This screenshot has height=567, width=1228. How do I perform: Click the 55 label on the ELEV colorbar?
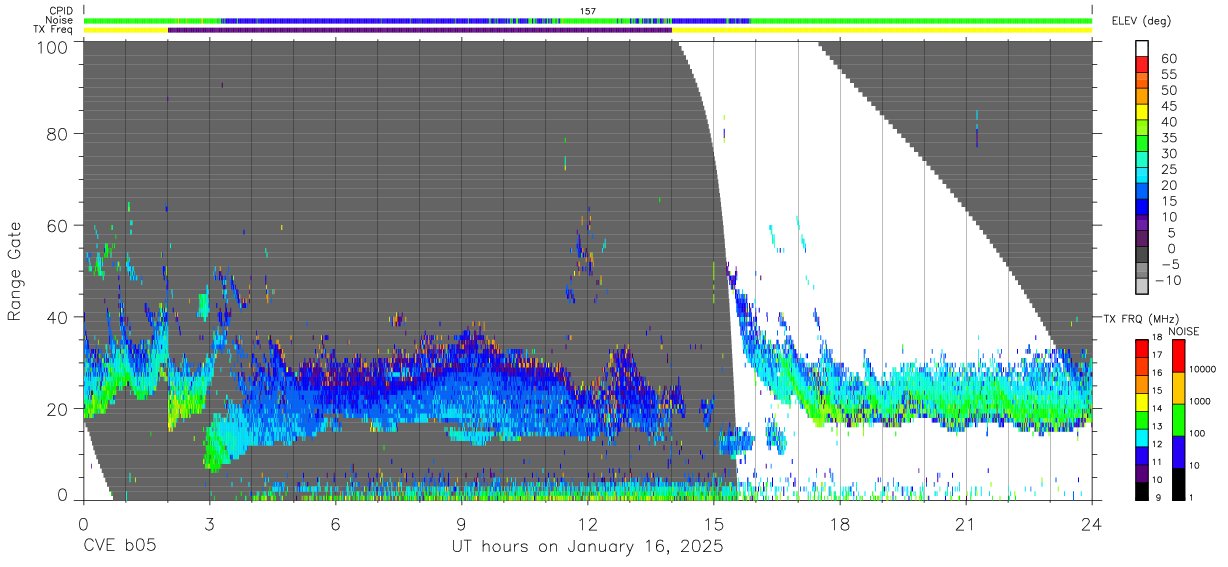(1168, 74)
